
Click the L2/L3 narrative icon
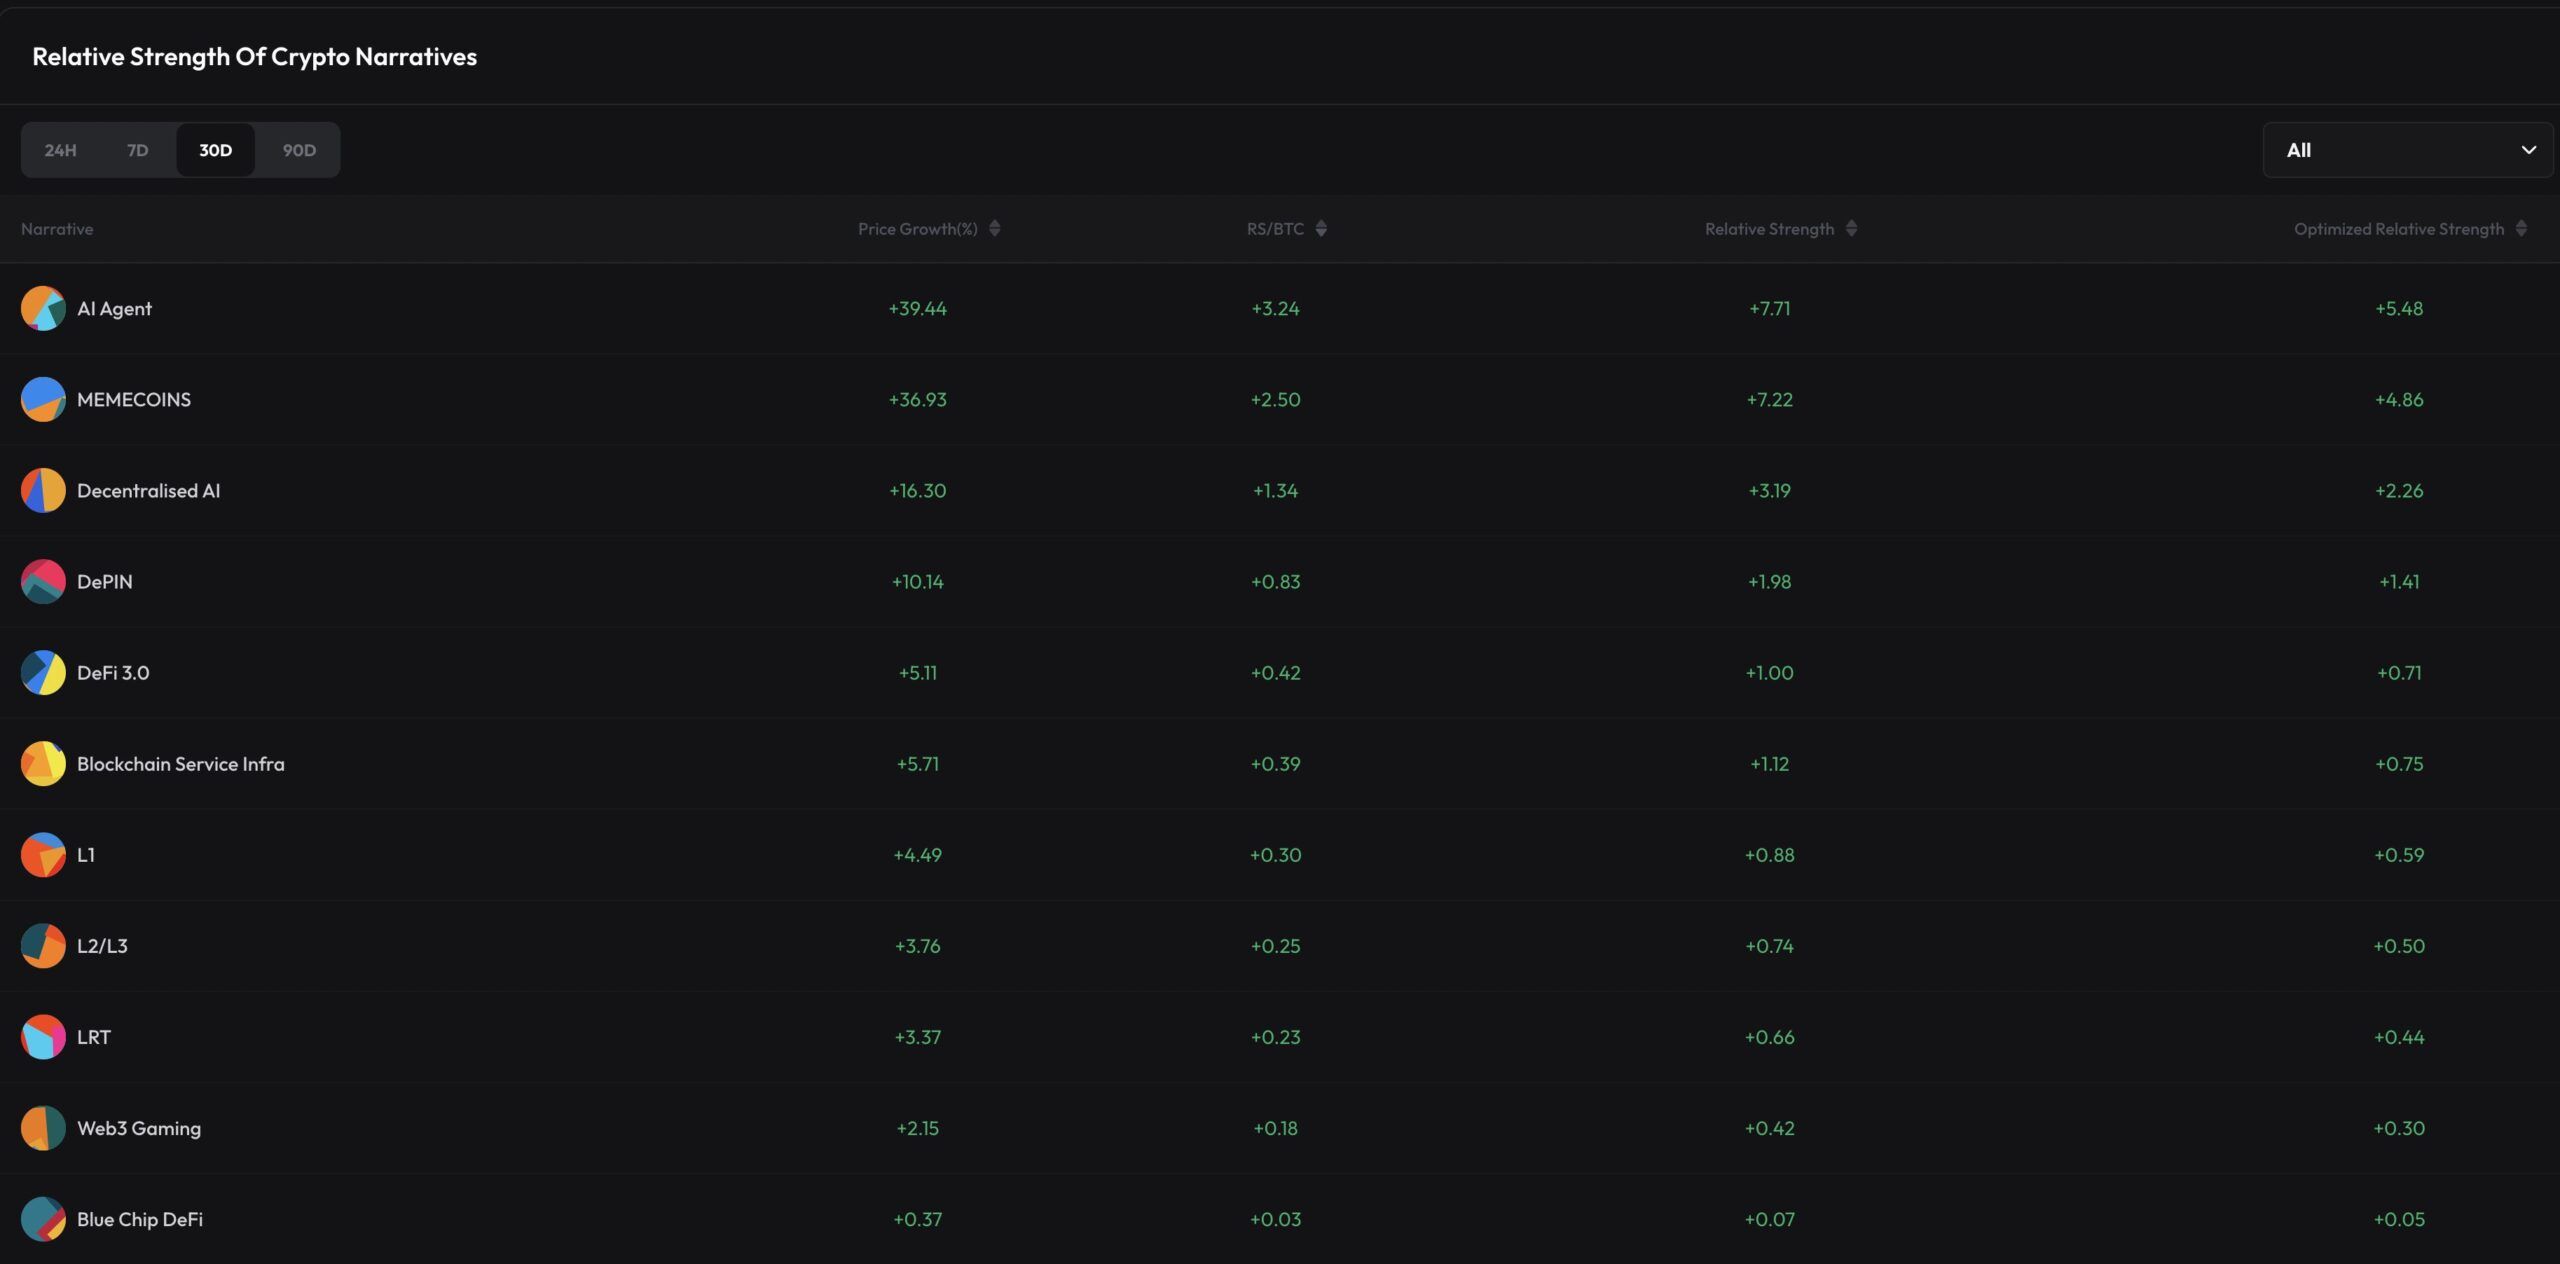click(x=43, y=945)
